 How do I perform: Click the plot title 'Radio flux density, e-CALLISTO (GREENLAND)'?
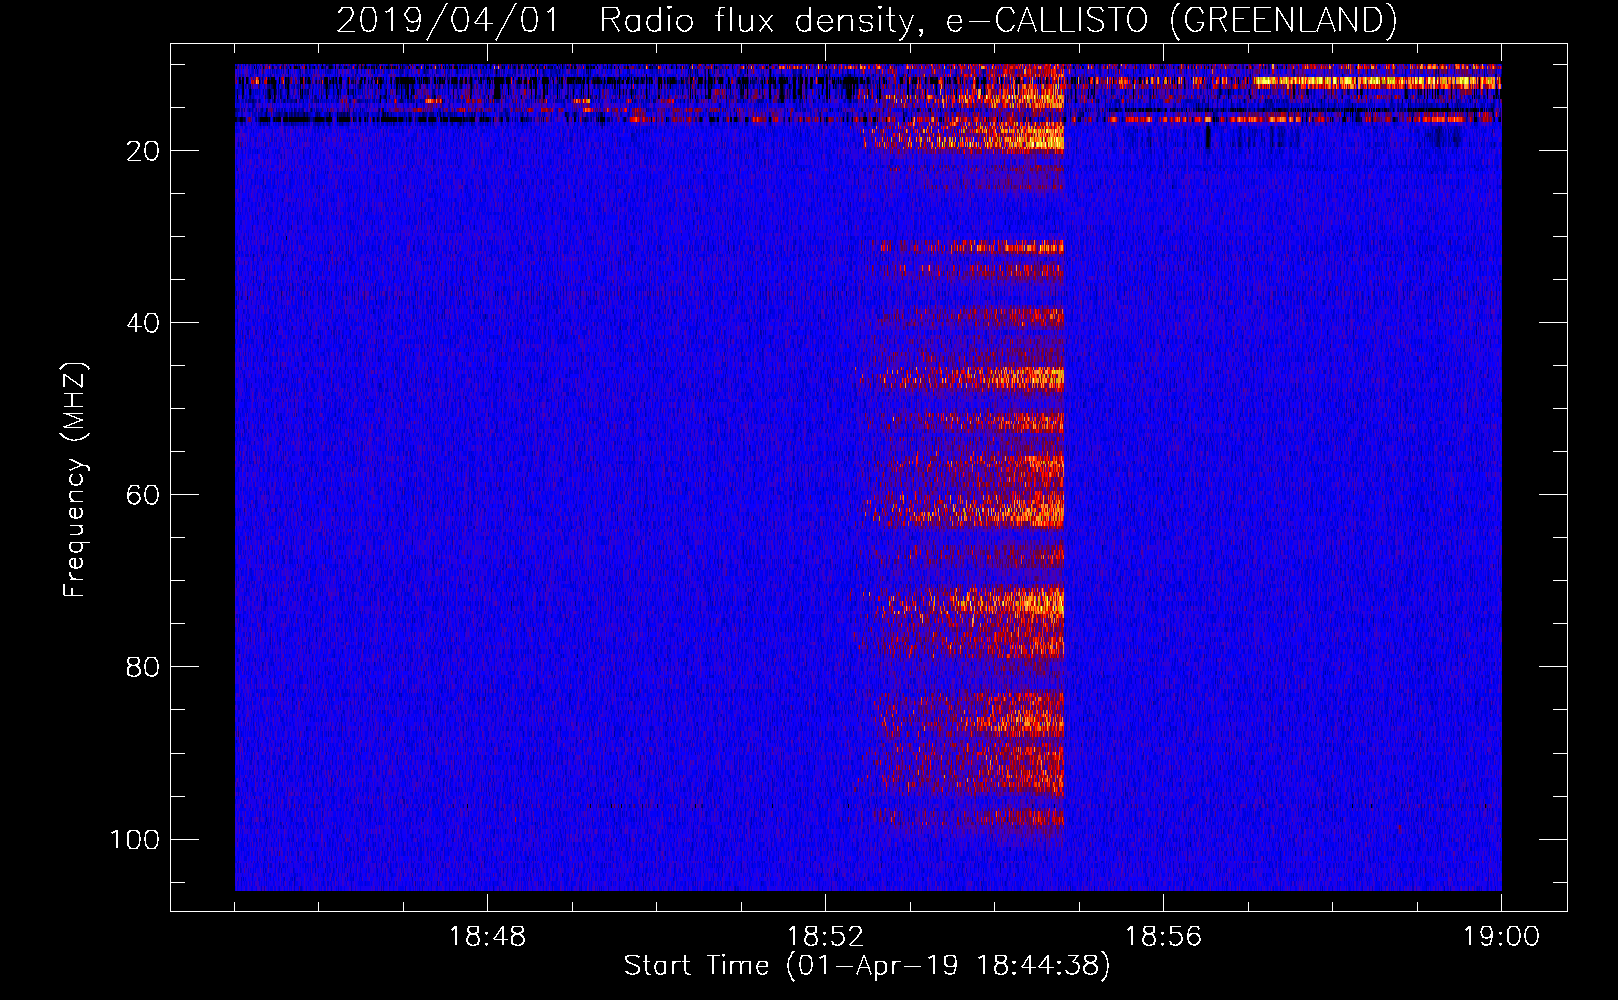tap(997, 20)
